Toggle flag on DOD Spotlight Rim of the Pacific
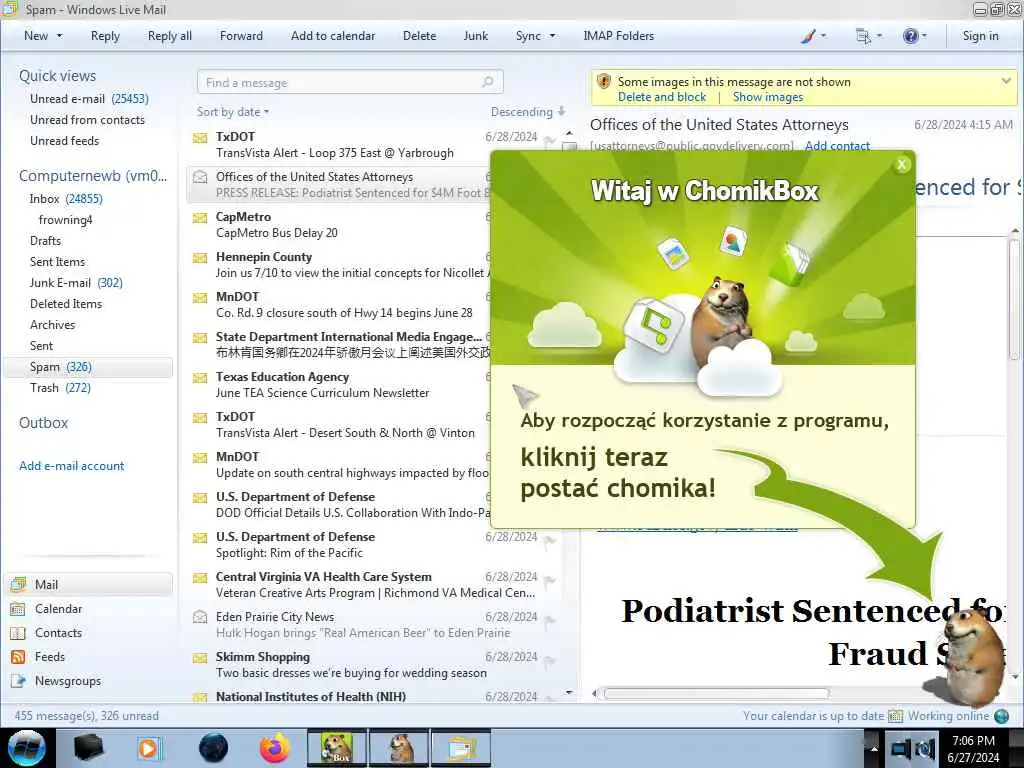1024x768 pixels. pos(550,540)
